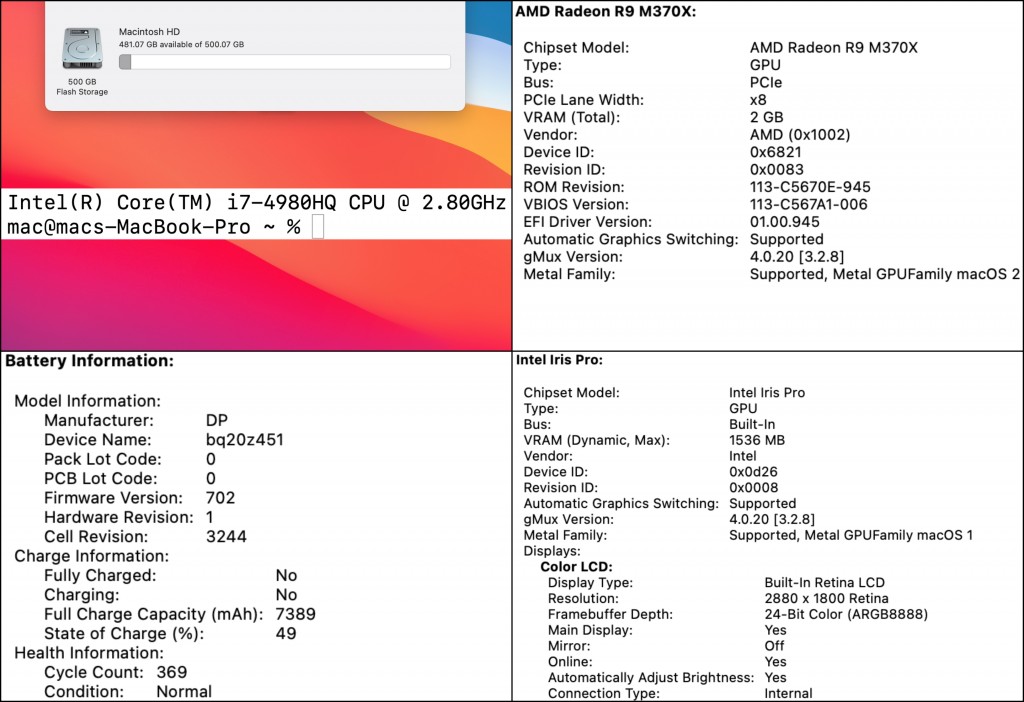The width and height of the screenshot is (1024, 702).
Task: Click the "Charge Information:" label
Action: [x=91, y=556]
